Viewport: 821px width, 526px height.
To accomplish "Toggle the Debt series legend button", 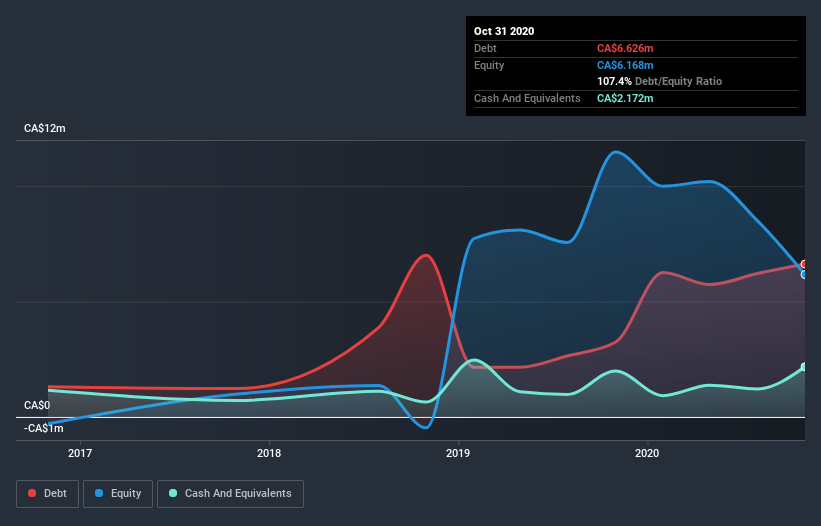I will point(47,494).
